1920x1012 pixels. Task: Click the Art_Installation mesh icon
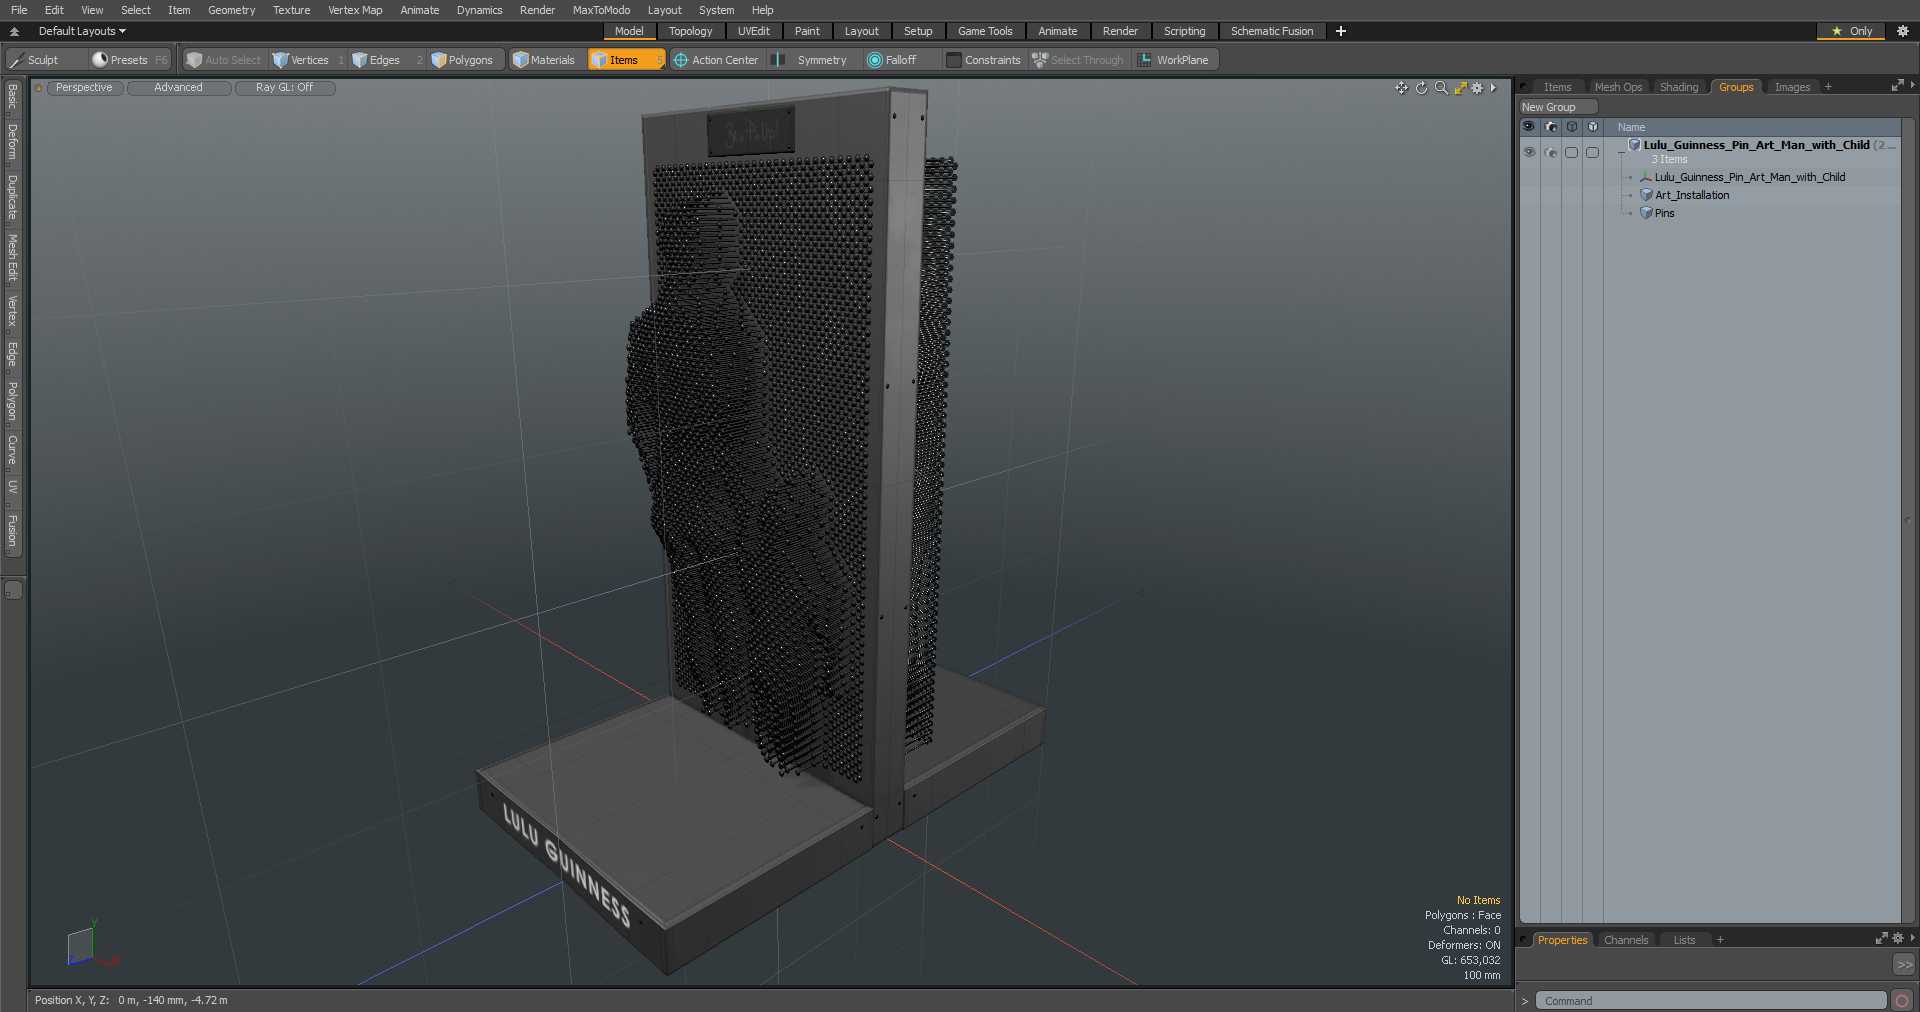click(x=1646, y=195)
